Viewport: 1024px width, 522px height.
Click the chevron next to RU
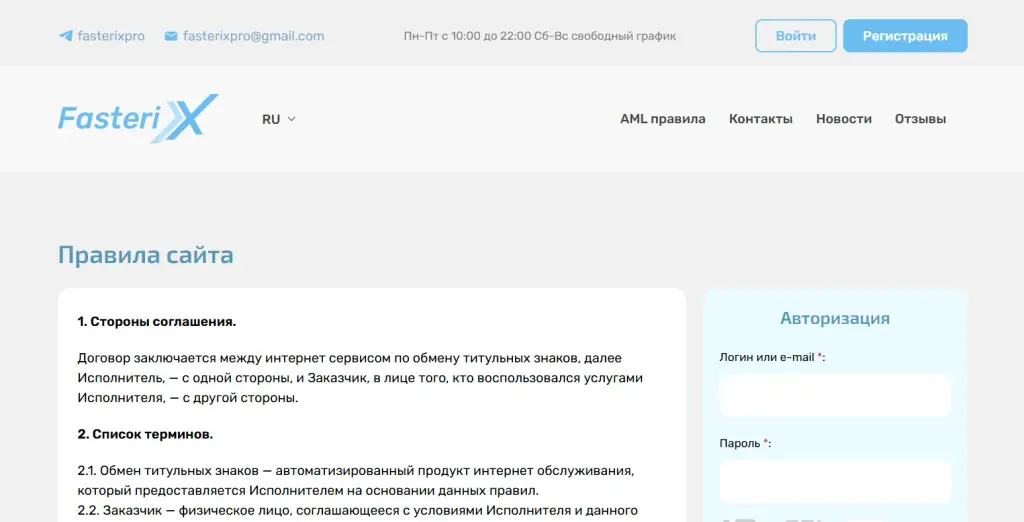291,119
